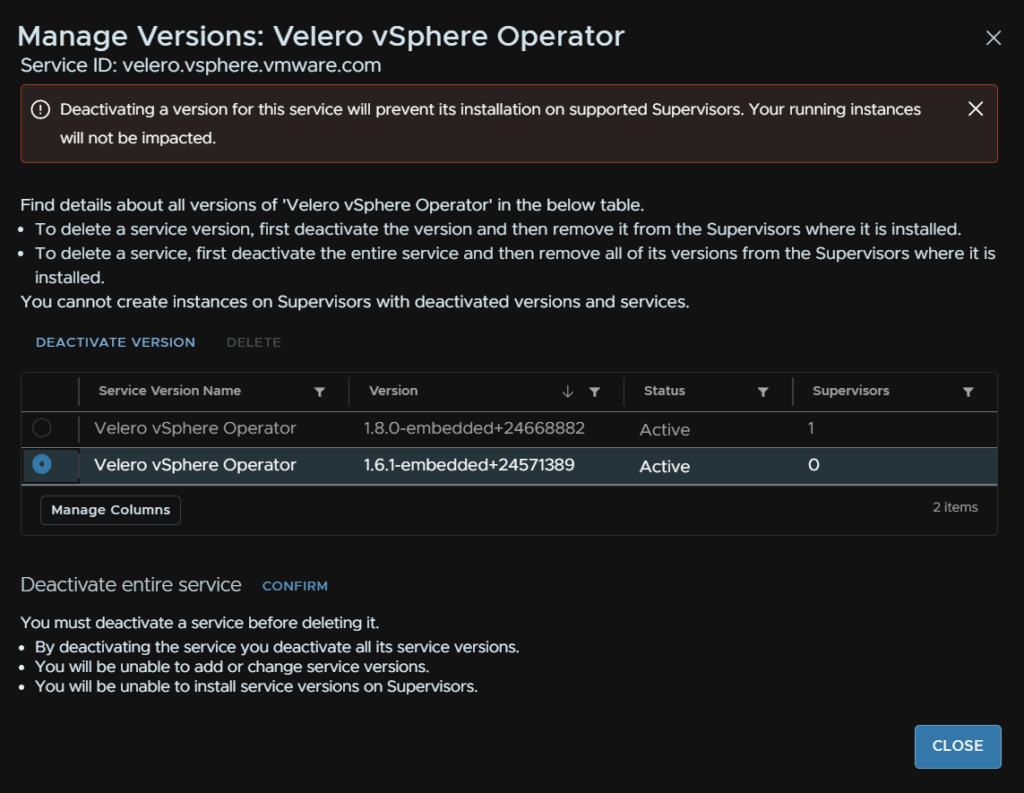Click the warning exclamation icon in banner
1024x793 pixels.
[x=40, y=110]
